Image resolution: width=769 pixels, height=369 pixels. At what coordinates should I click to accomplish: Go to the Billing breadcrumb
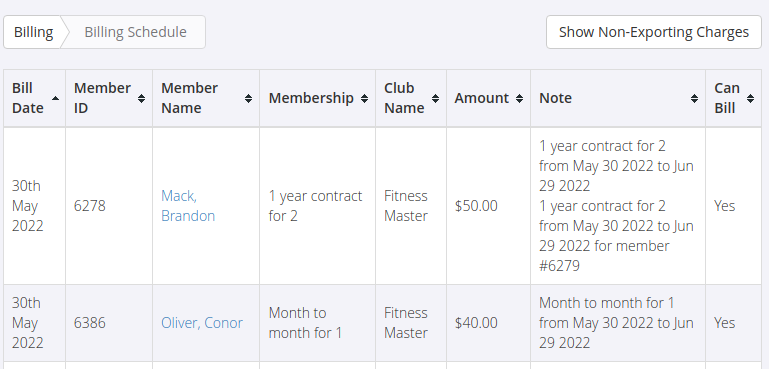click(x=33, y=32)
